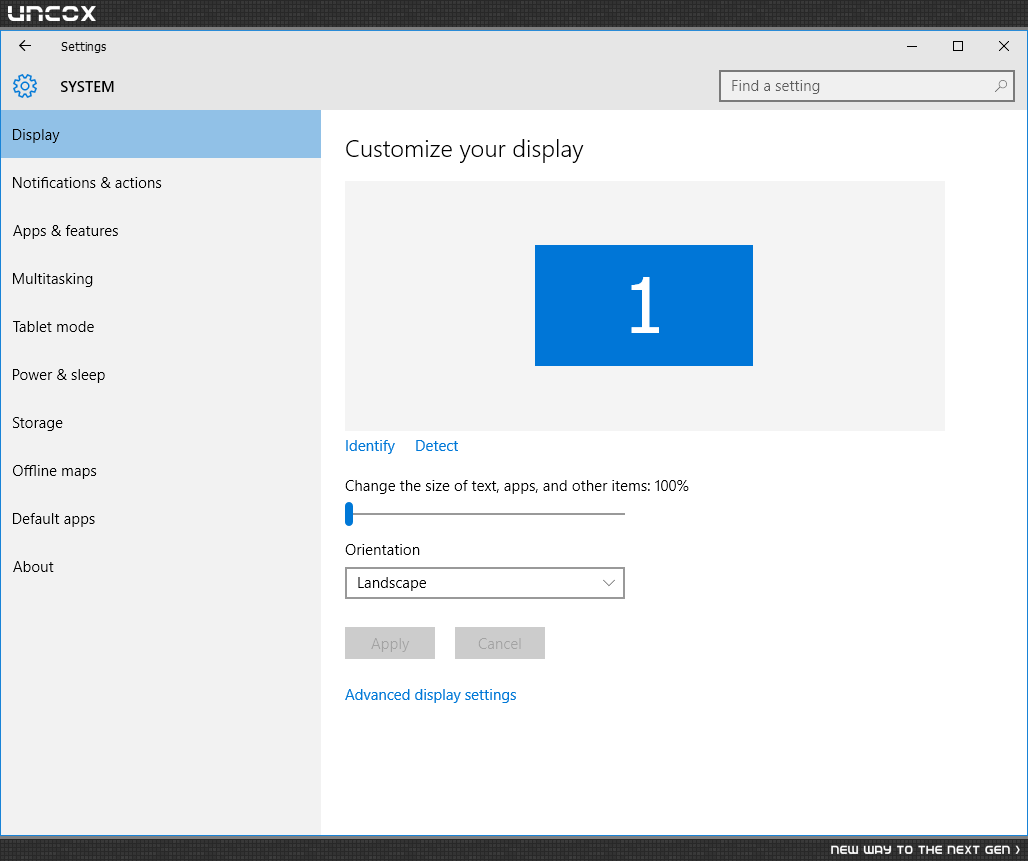Focus the Find a setting field
Screen dimensions: 1028x861
point(866,86)
